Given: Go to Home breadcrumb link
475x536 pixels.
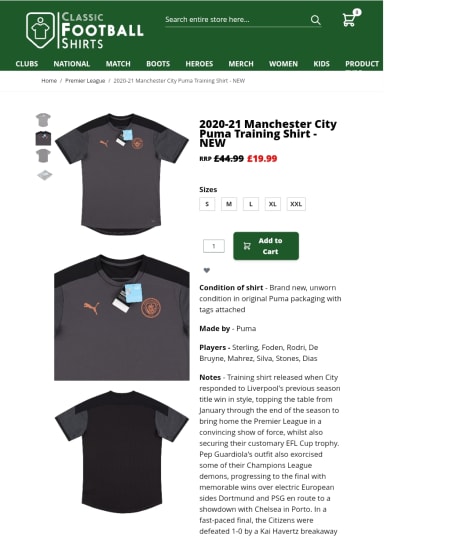Looking at the screenshot, I should (49, 81).
